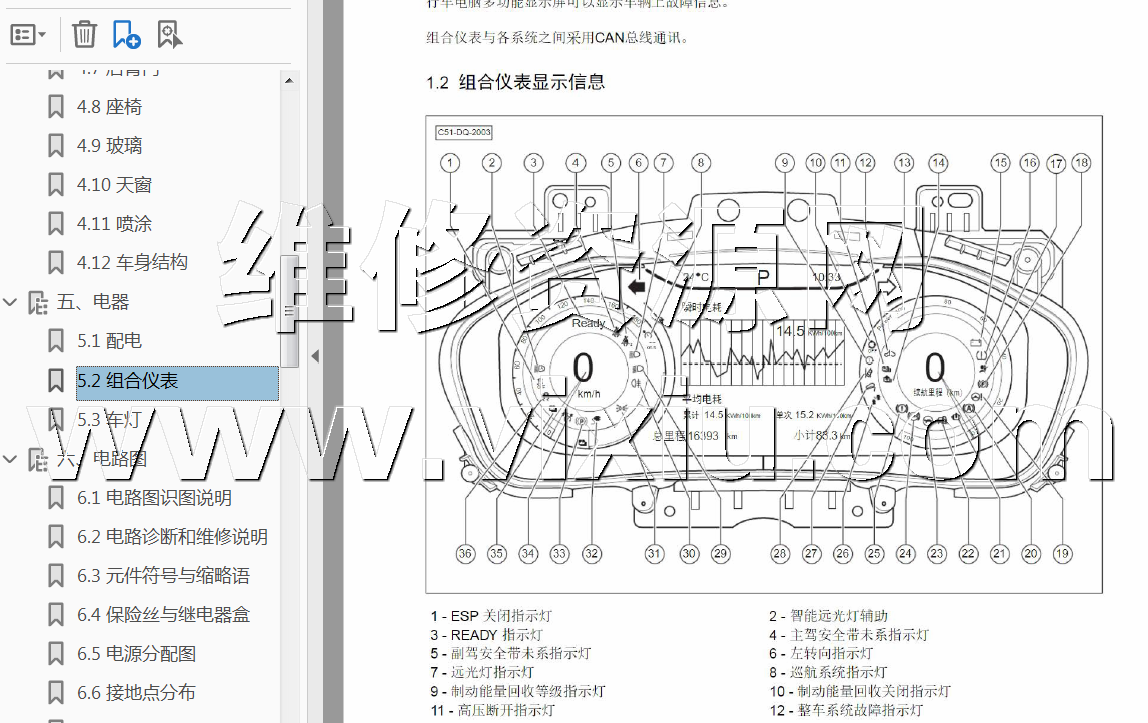Open the bookmark options dropdown menu
The height and width of the screenshot is (723, 1148).
(28, 35)
